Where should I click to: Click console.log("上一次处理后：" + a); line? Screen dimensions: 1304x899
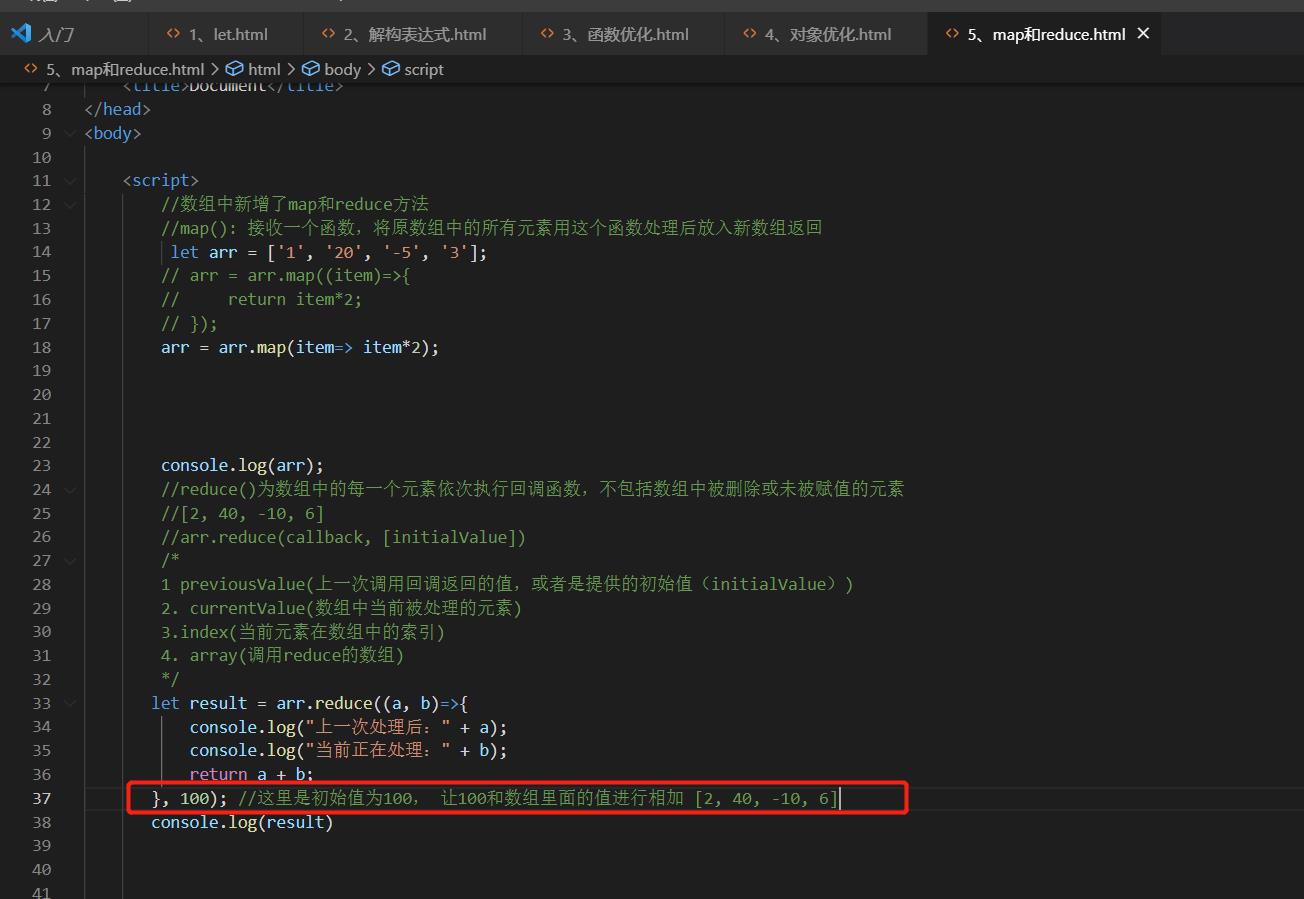pos(349,727)
